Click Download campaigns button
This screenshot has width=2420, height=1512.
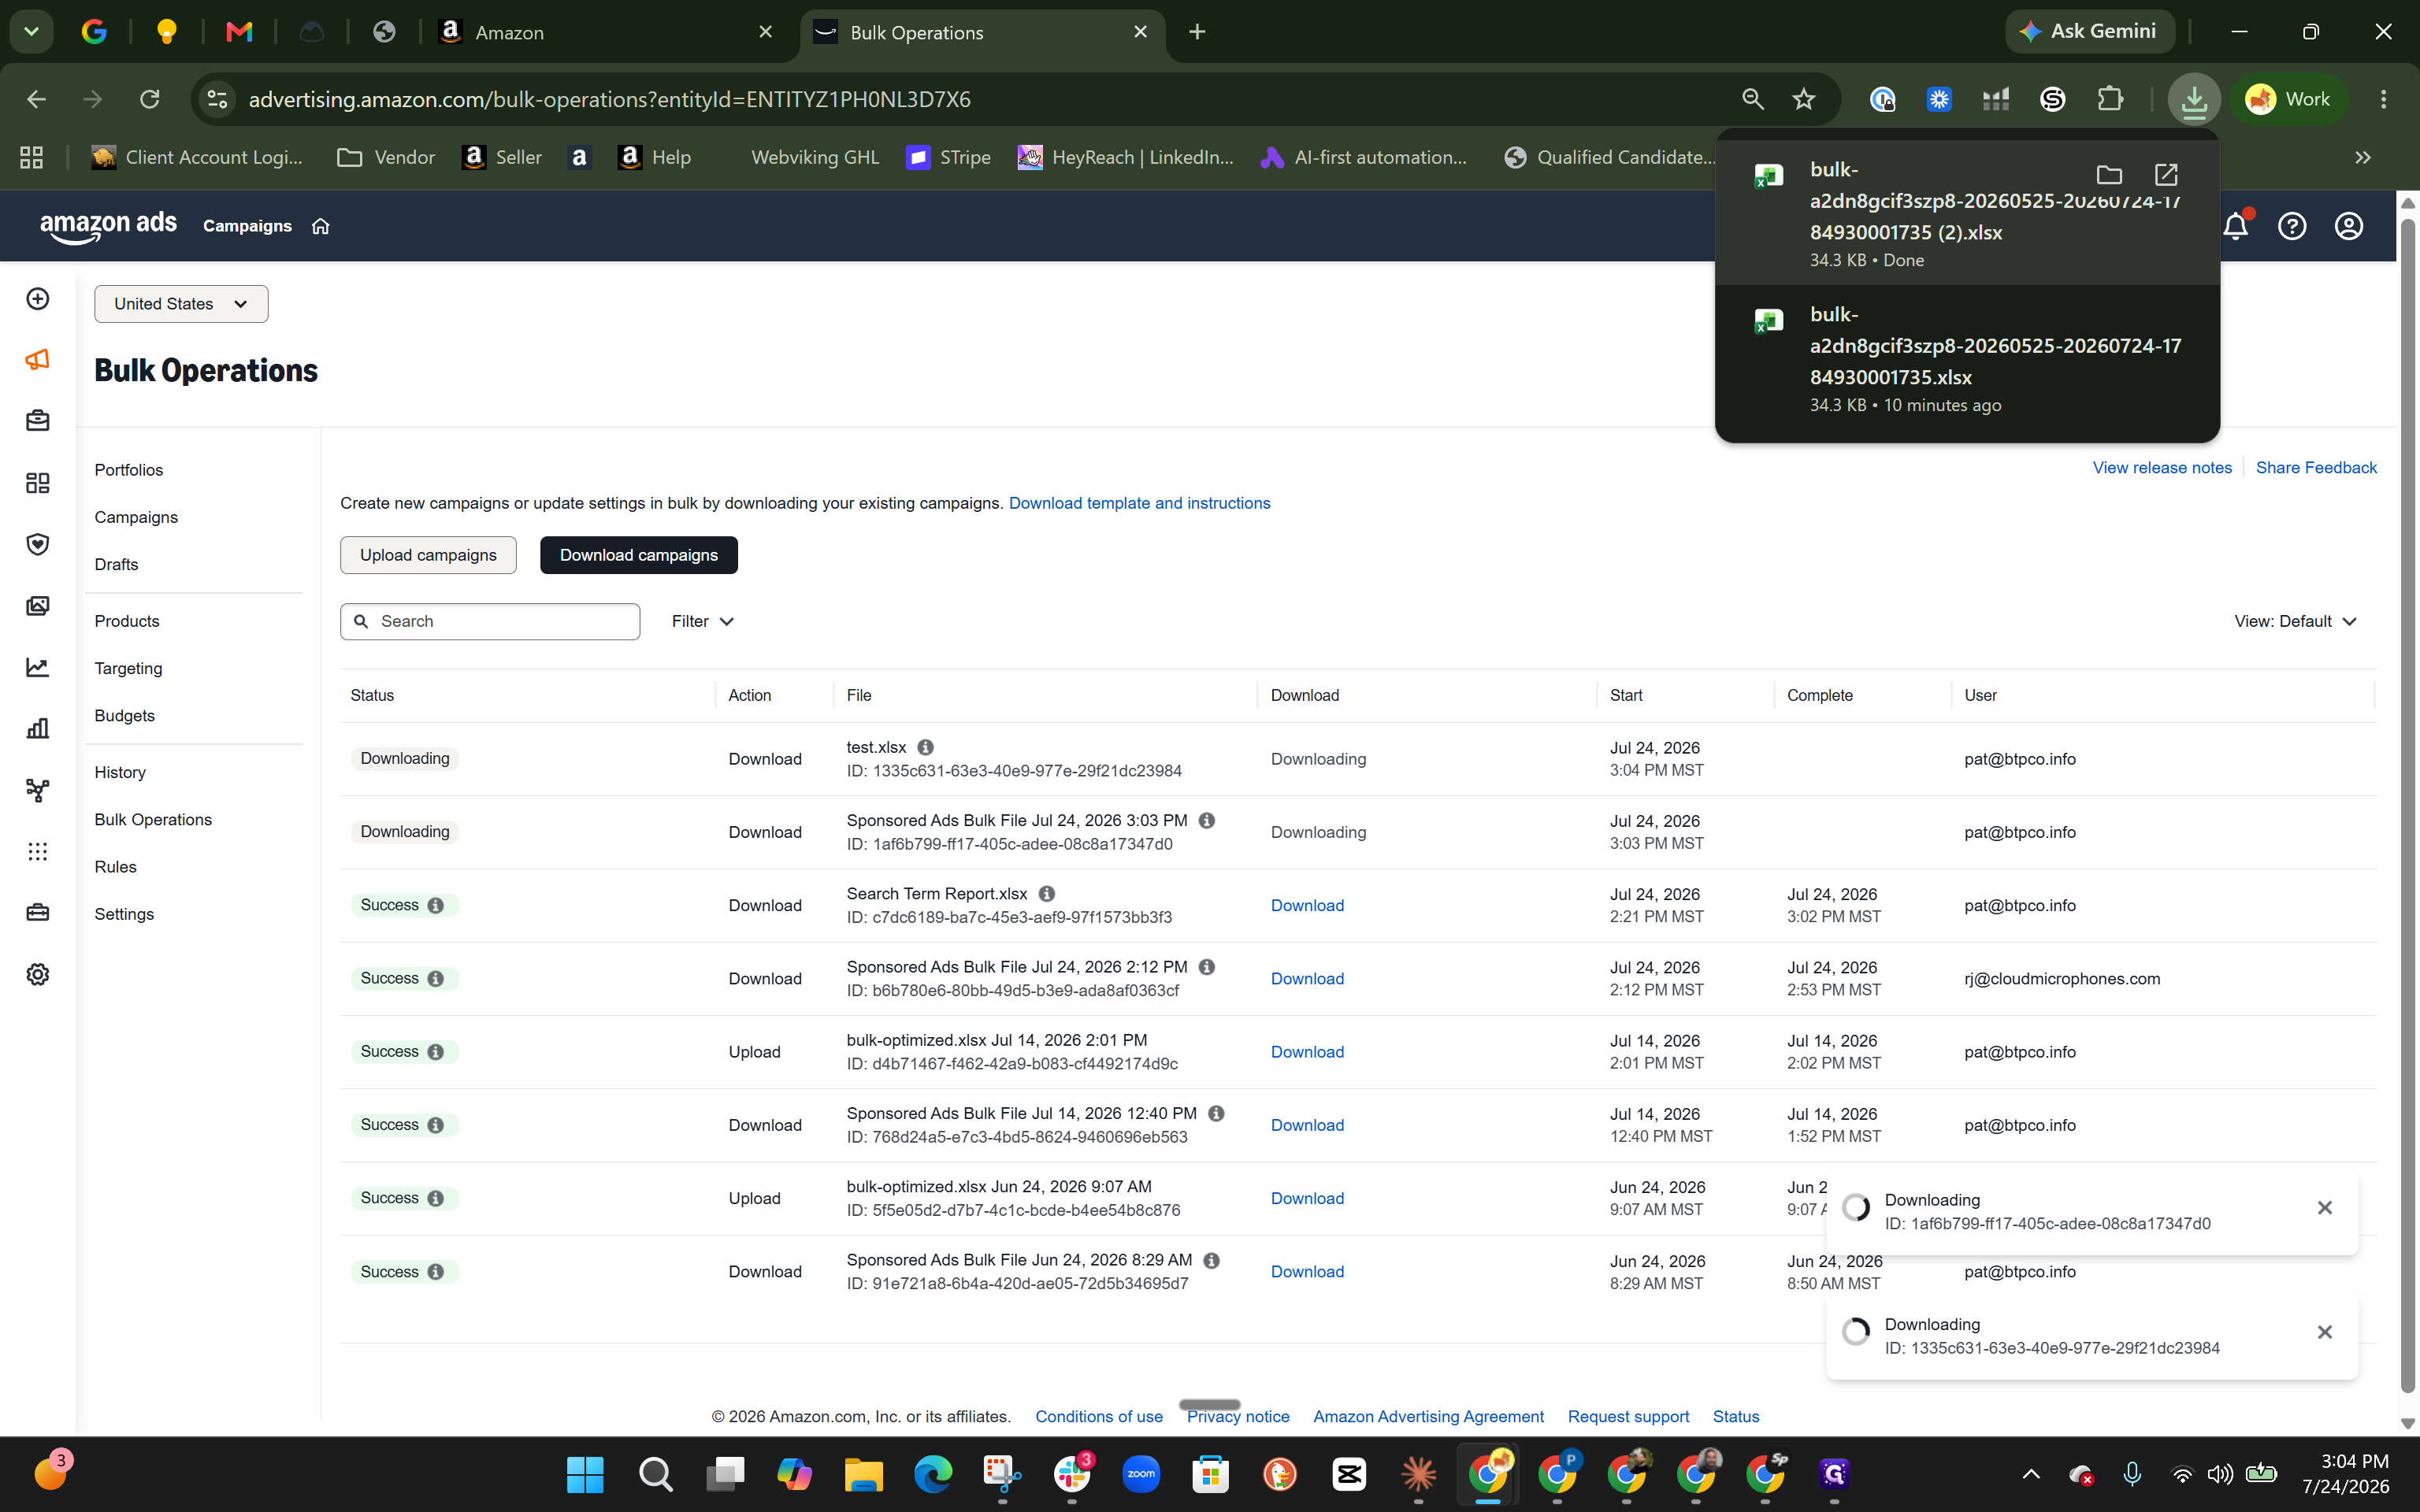coord(639,555)
